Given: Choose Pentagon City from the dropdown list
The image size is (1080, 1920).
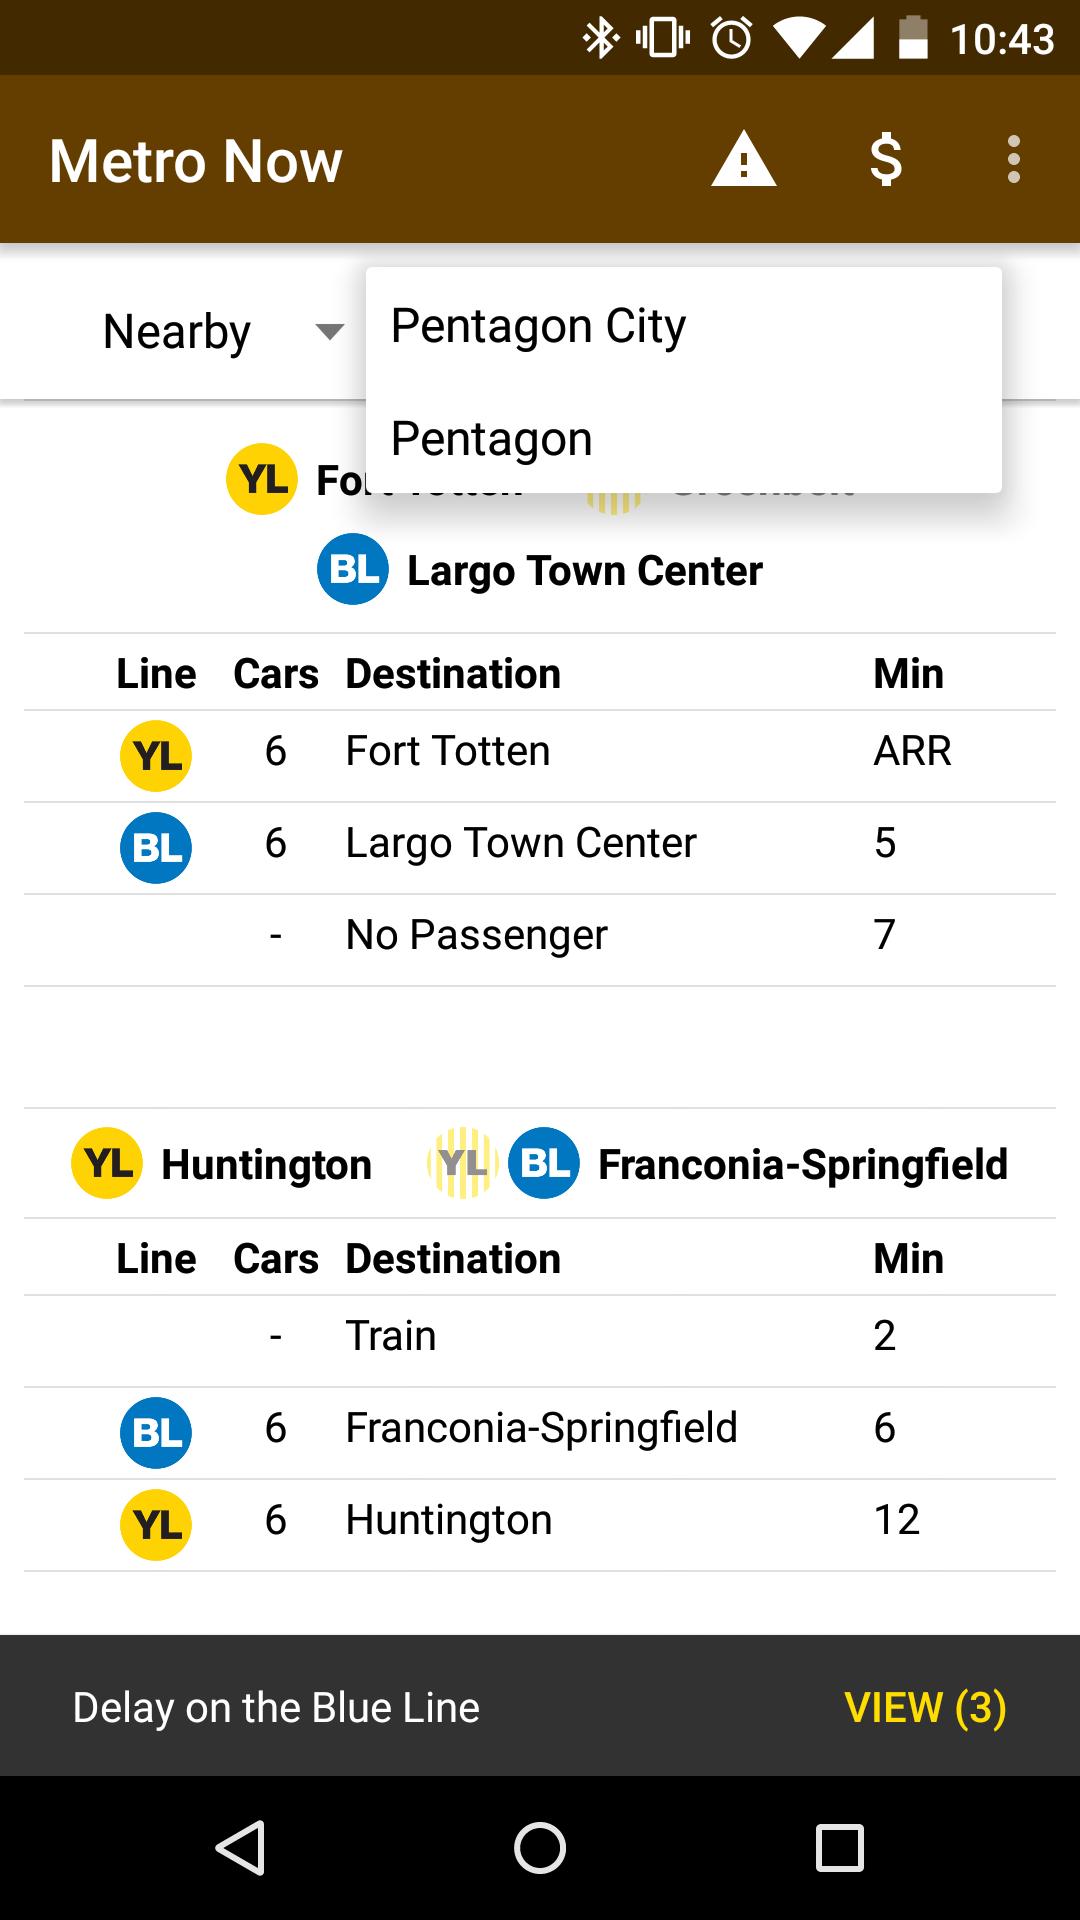Looking at the screenshot, I should tap(538, 326).
